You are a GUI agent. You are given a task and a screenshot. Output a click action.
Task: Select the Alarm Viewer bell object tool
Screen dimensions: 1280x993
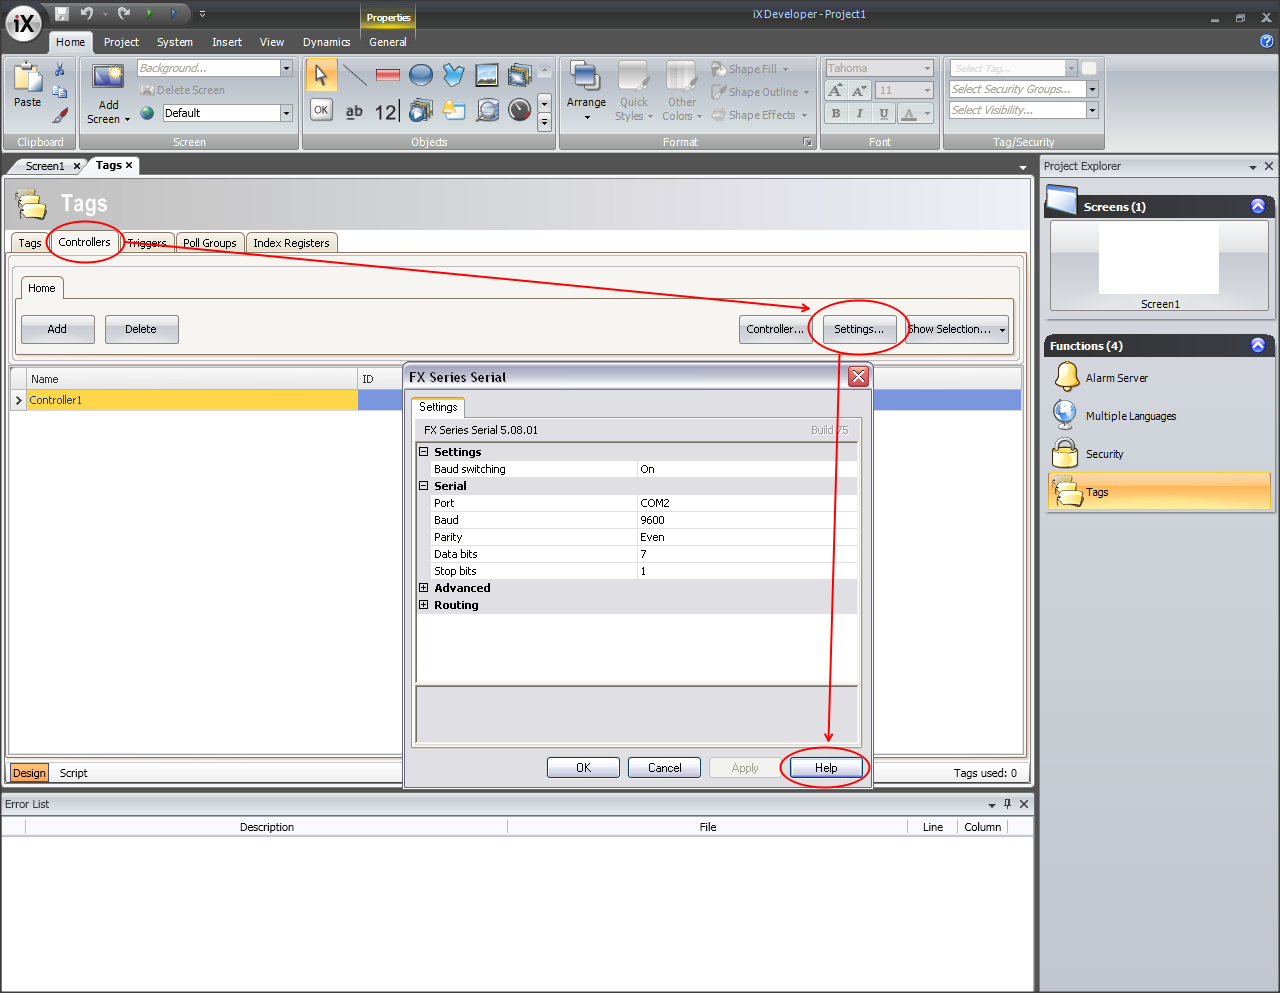pos(454,110)
